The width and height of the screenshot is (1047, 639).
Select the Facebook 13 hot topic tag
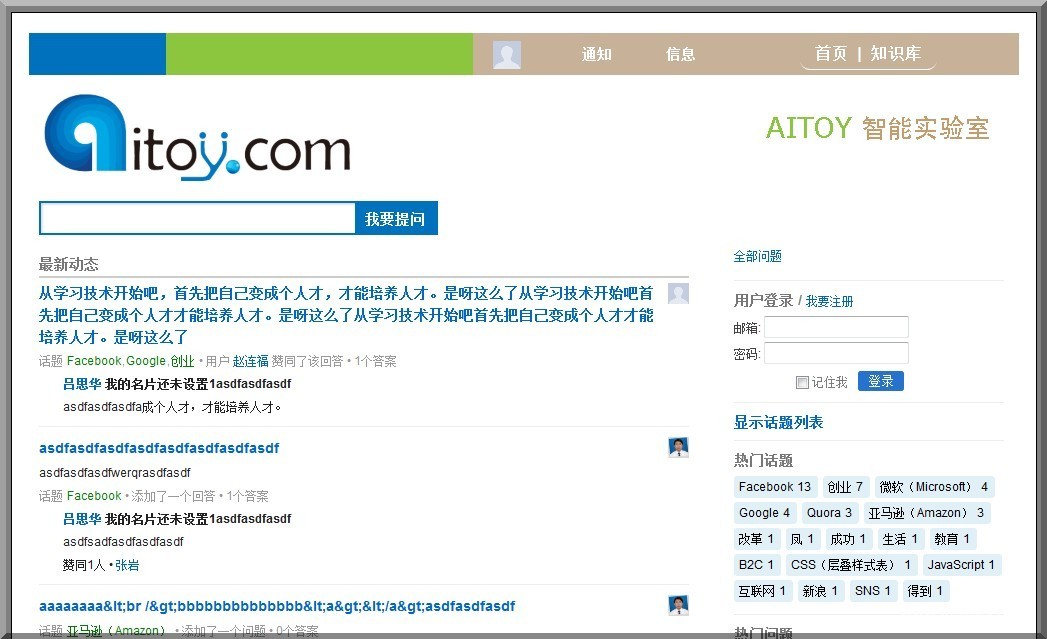775,487
